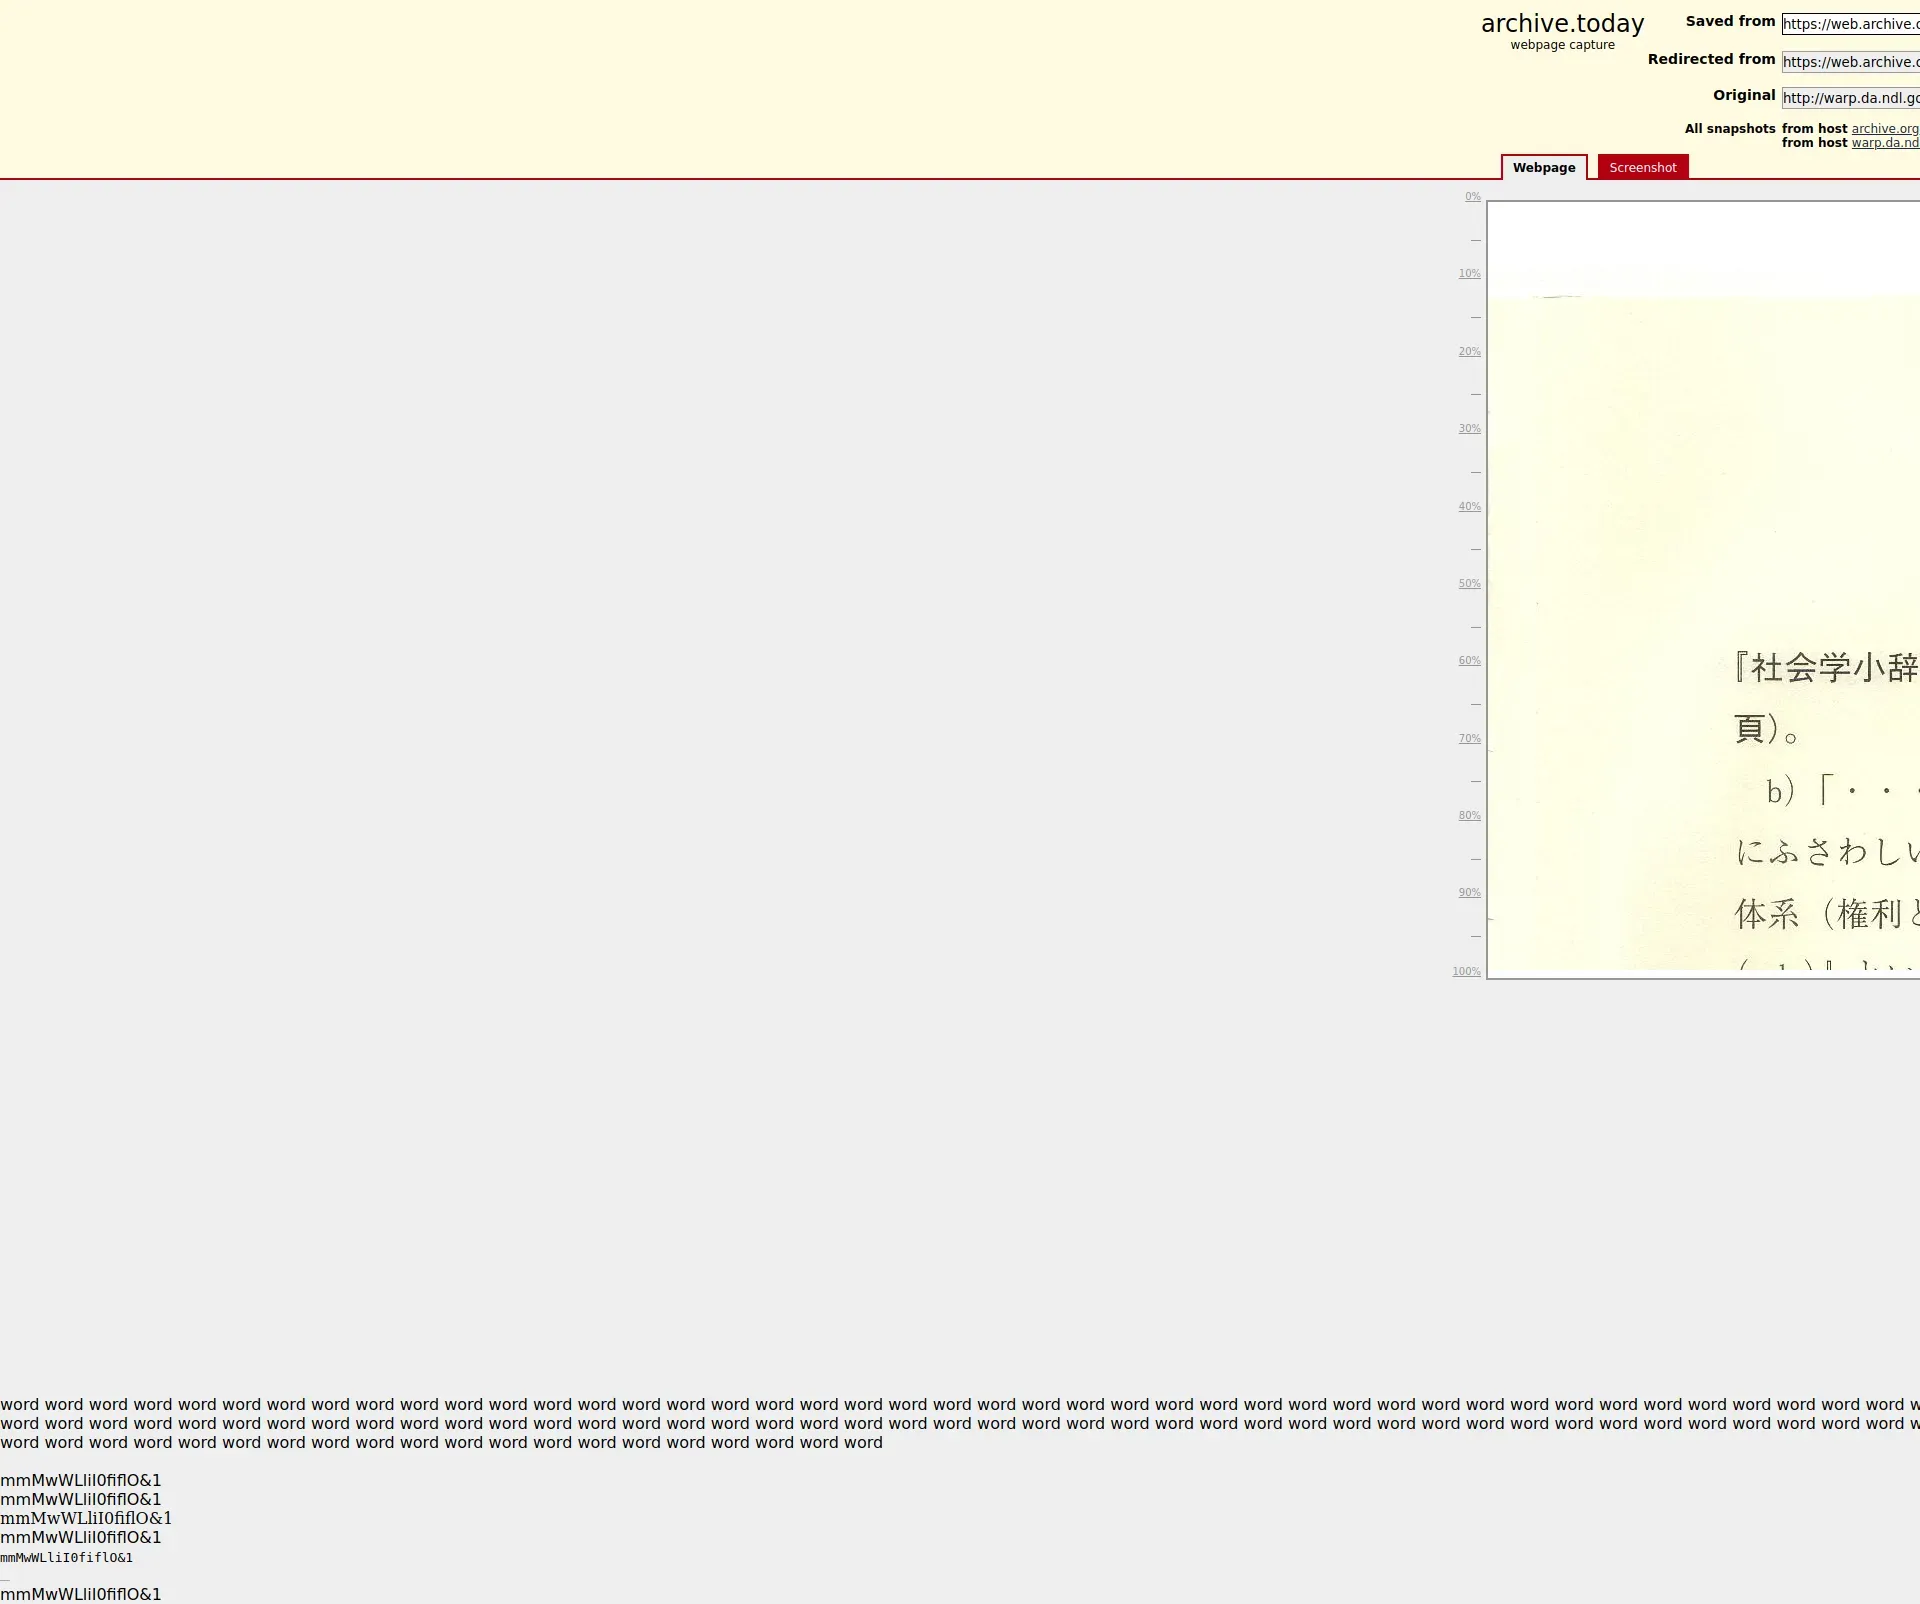The width and height of the screenshot is (1920, 1604).
Task: Click the Saved from URL field
Action: (x=1850, y=24)
